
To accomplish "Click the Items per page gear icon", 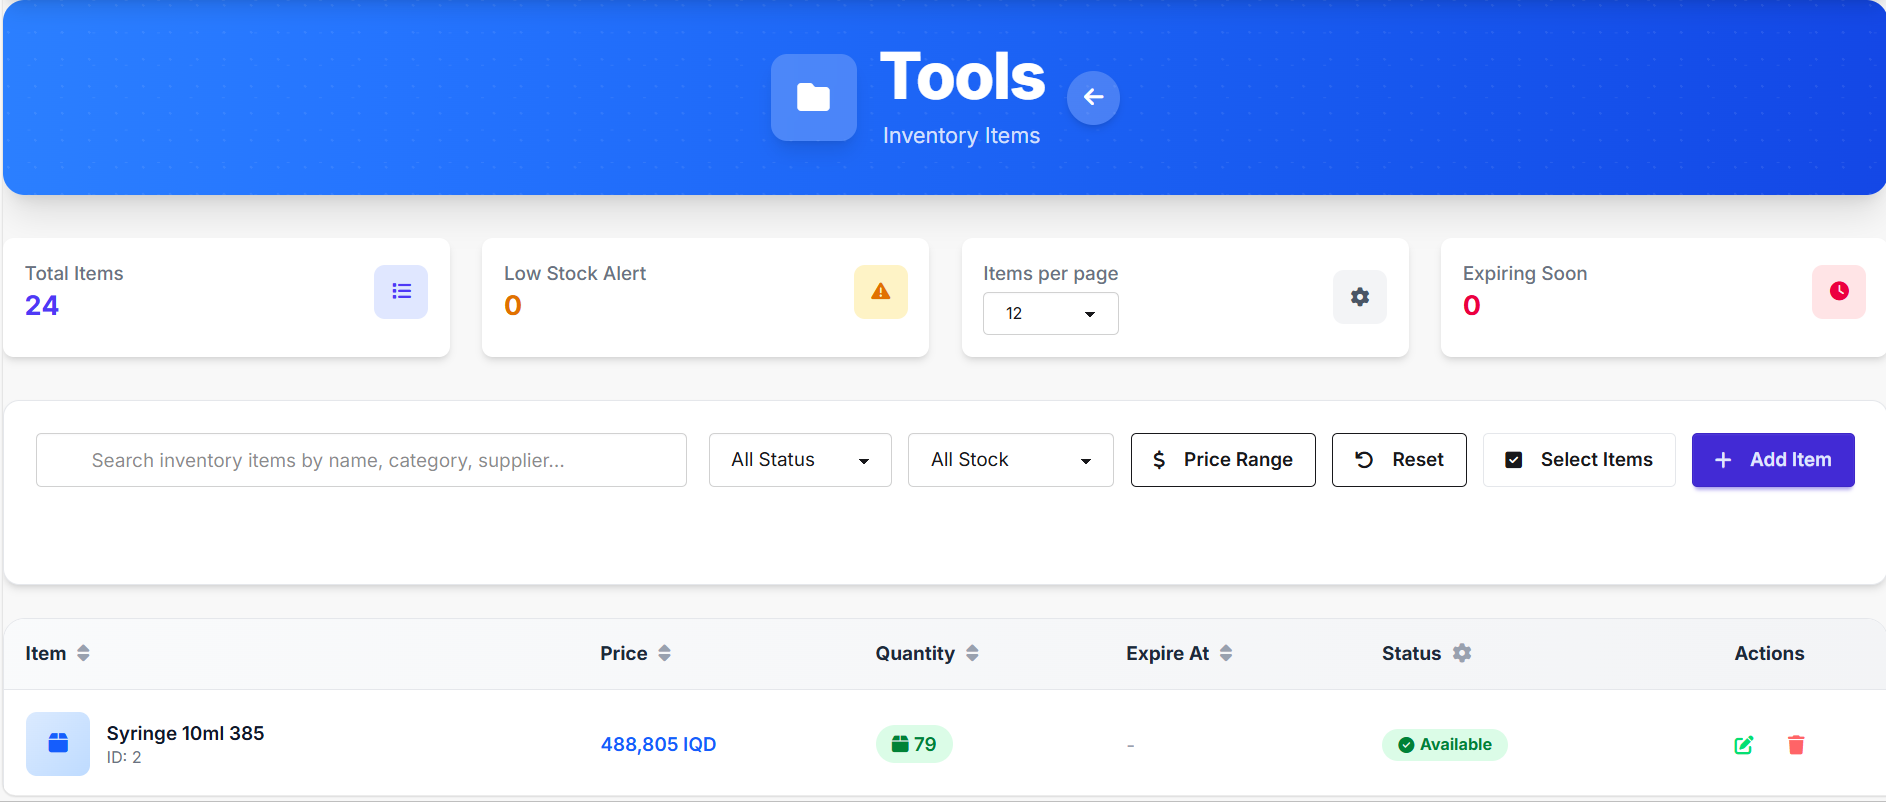I will [x=1359, y=297].
